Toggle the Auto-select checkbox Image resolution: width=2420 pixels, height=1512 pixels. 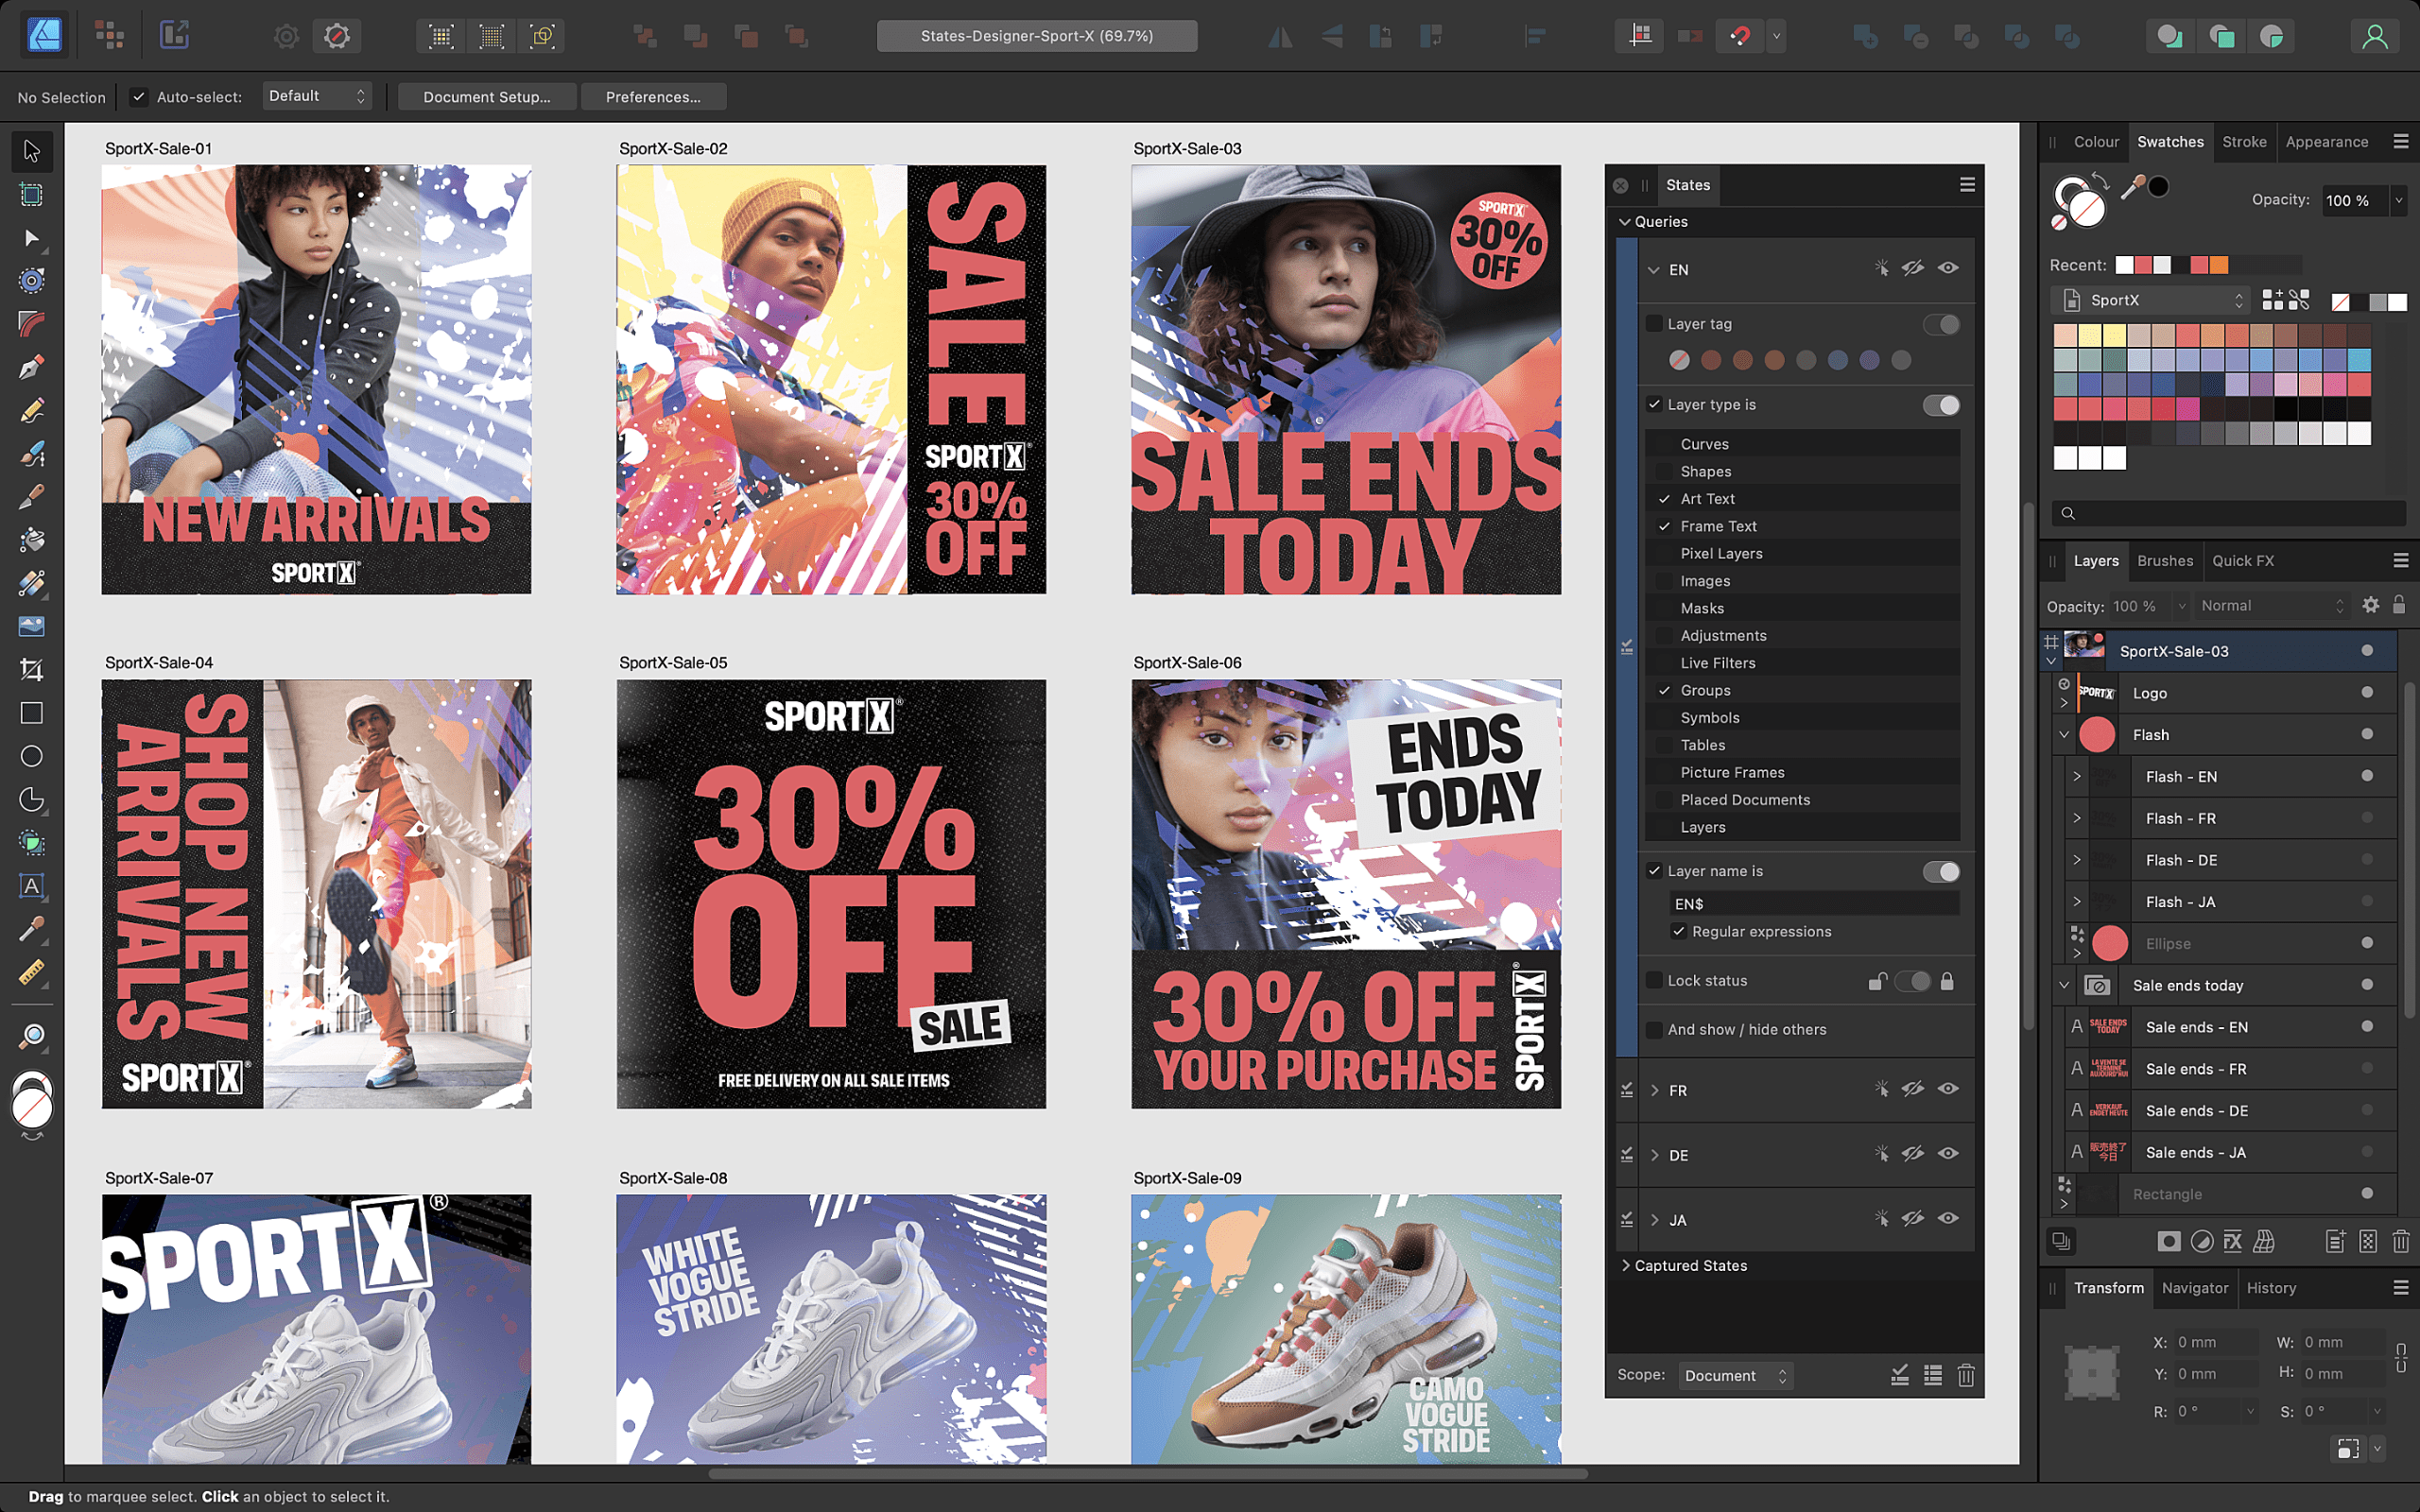(x=138, y=97)
